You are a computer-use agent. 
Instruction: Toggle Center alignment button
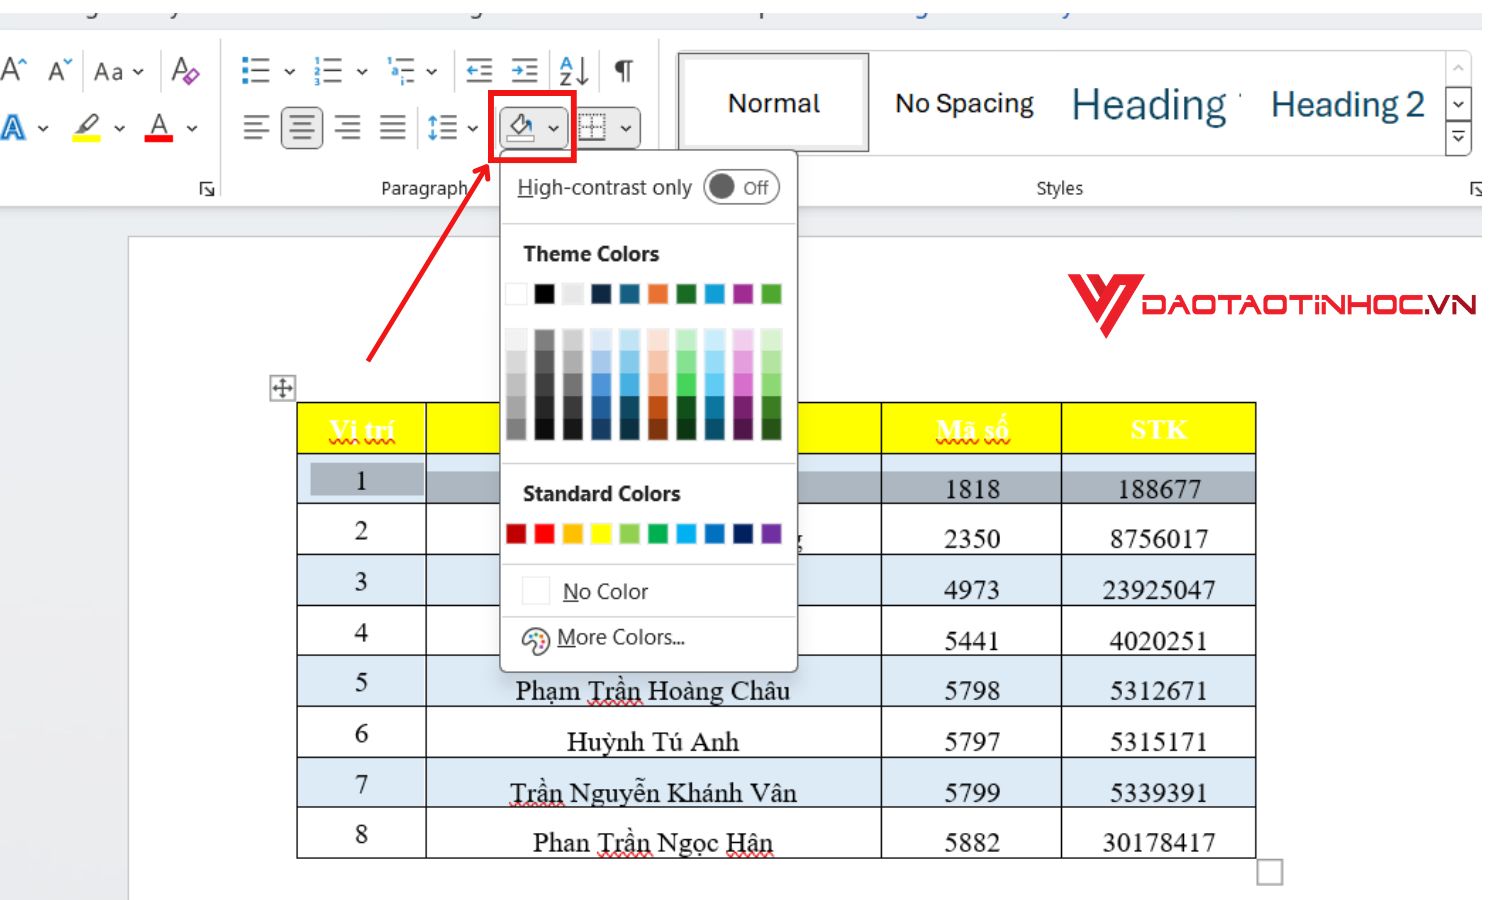tap(301, 128)
